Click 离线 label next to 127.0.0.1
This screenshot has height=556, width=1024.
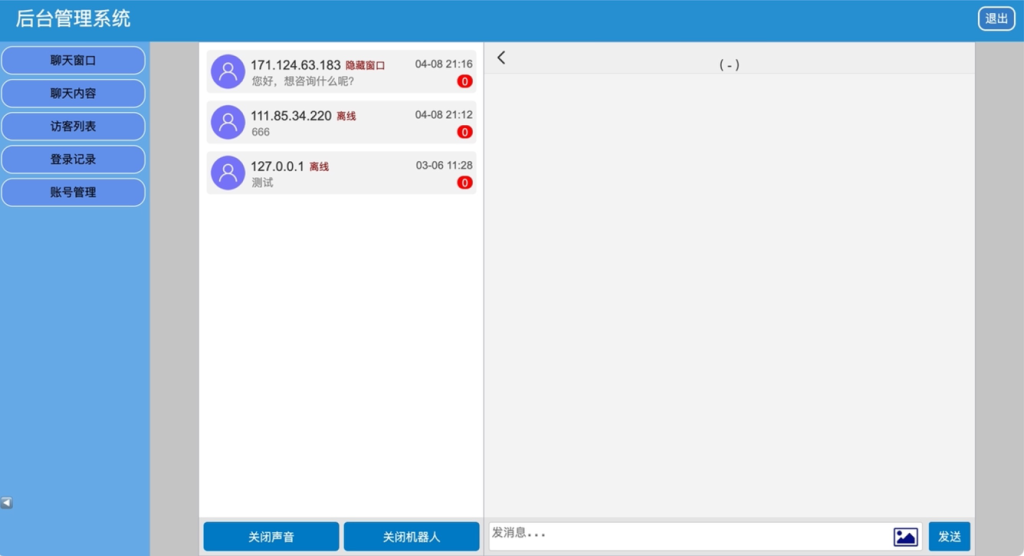319,167
